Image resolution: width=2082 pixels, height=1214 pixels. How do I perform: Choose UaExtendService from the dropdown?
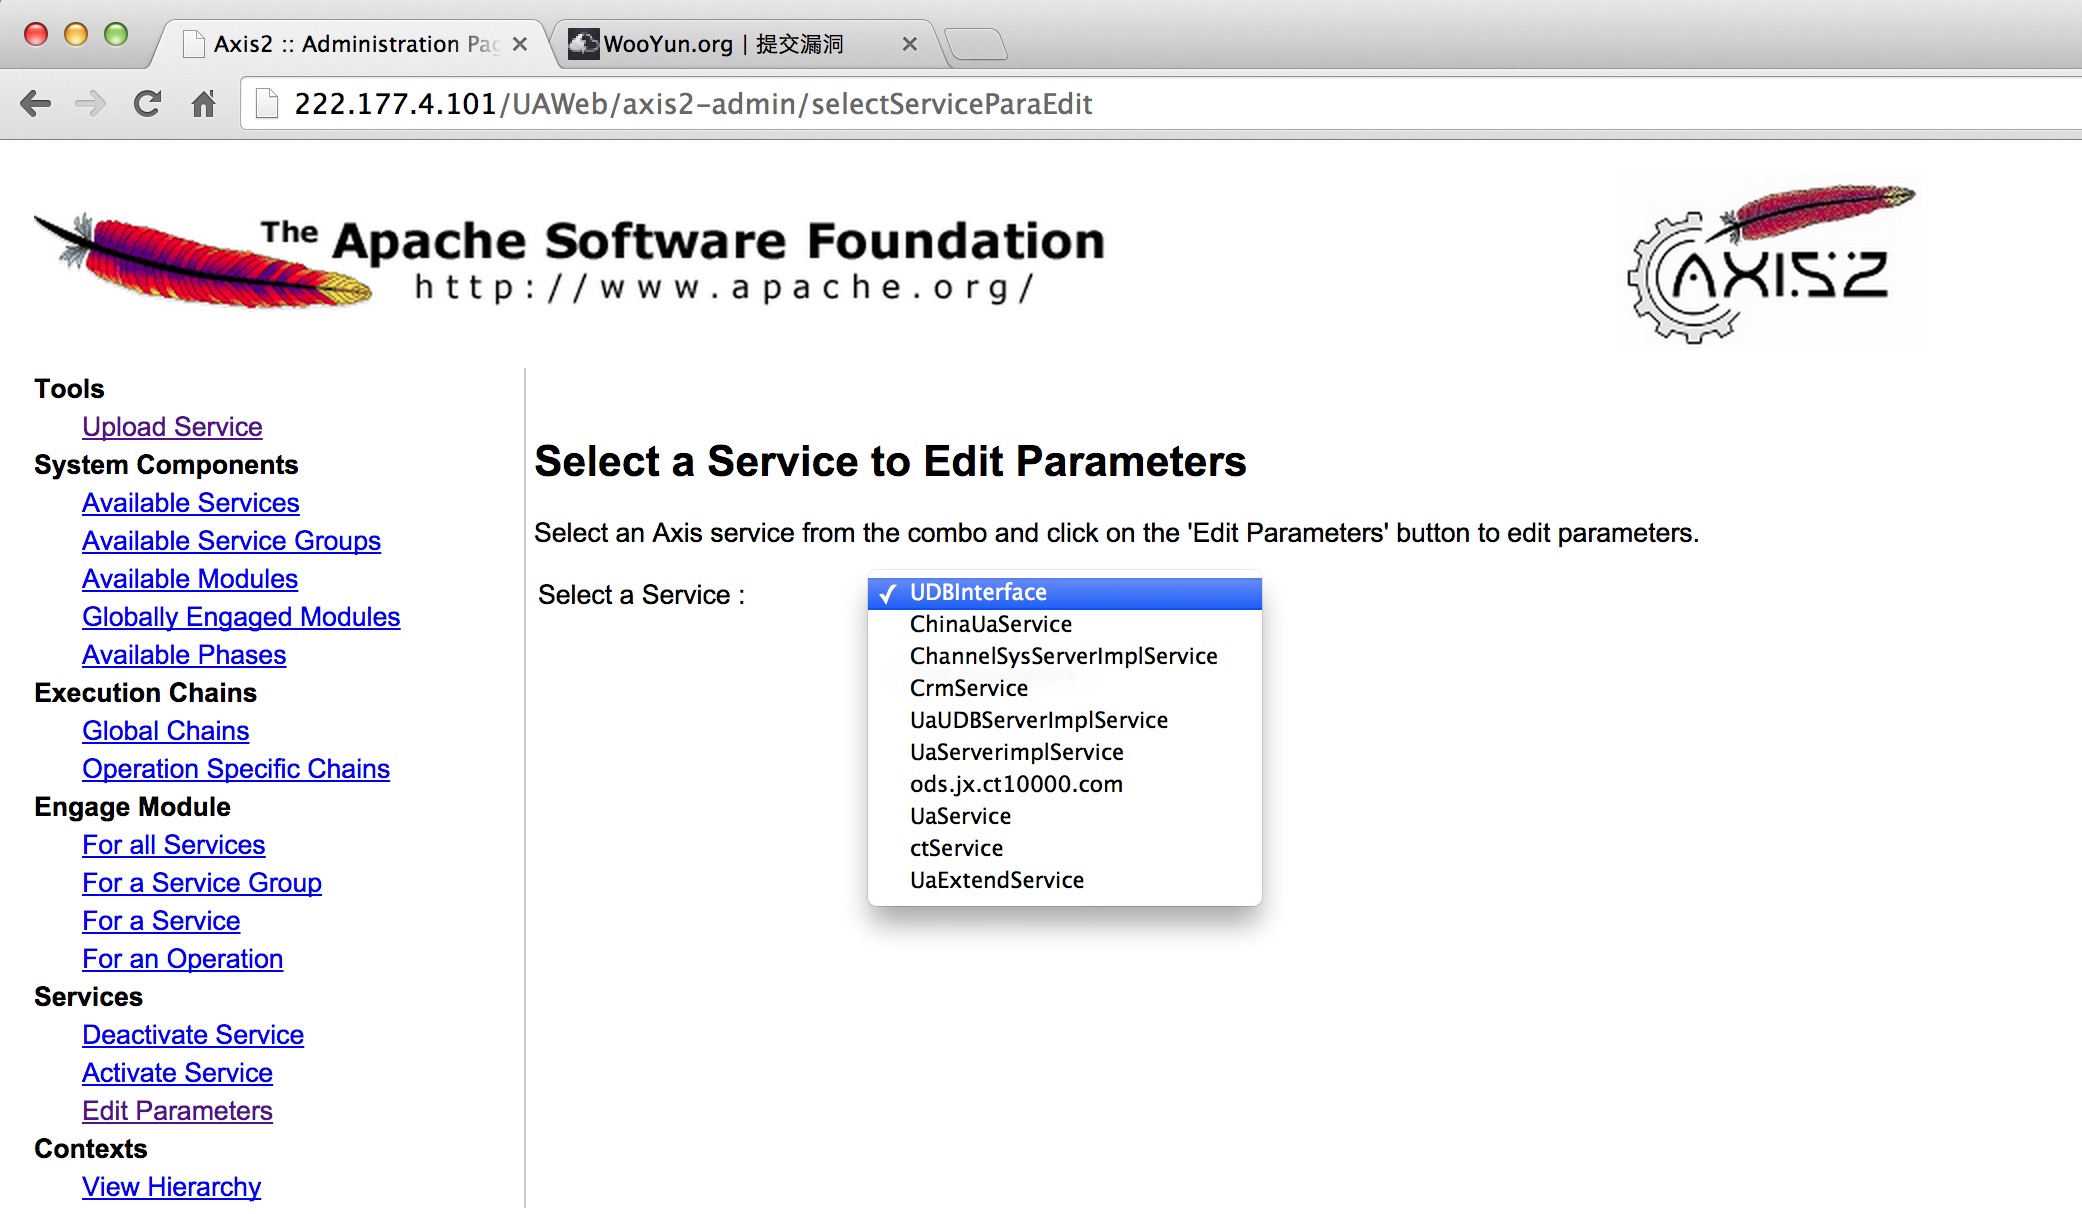[x=1065, y=880]
